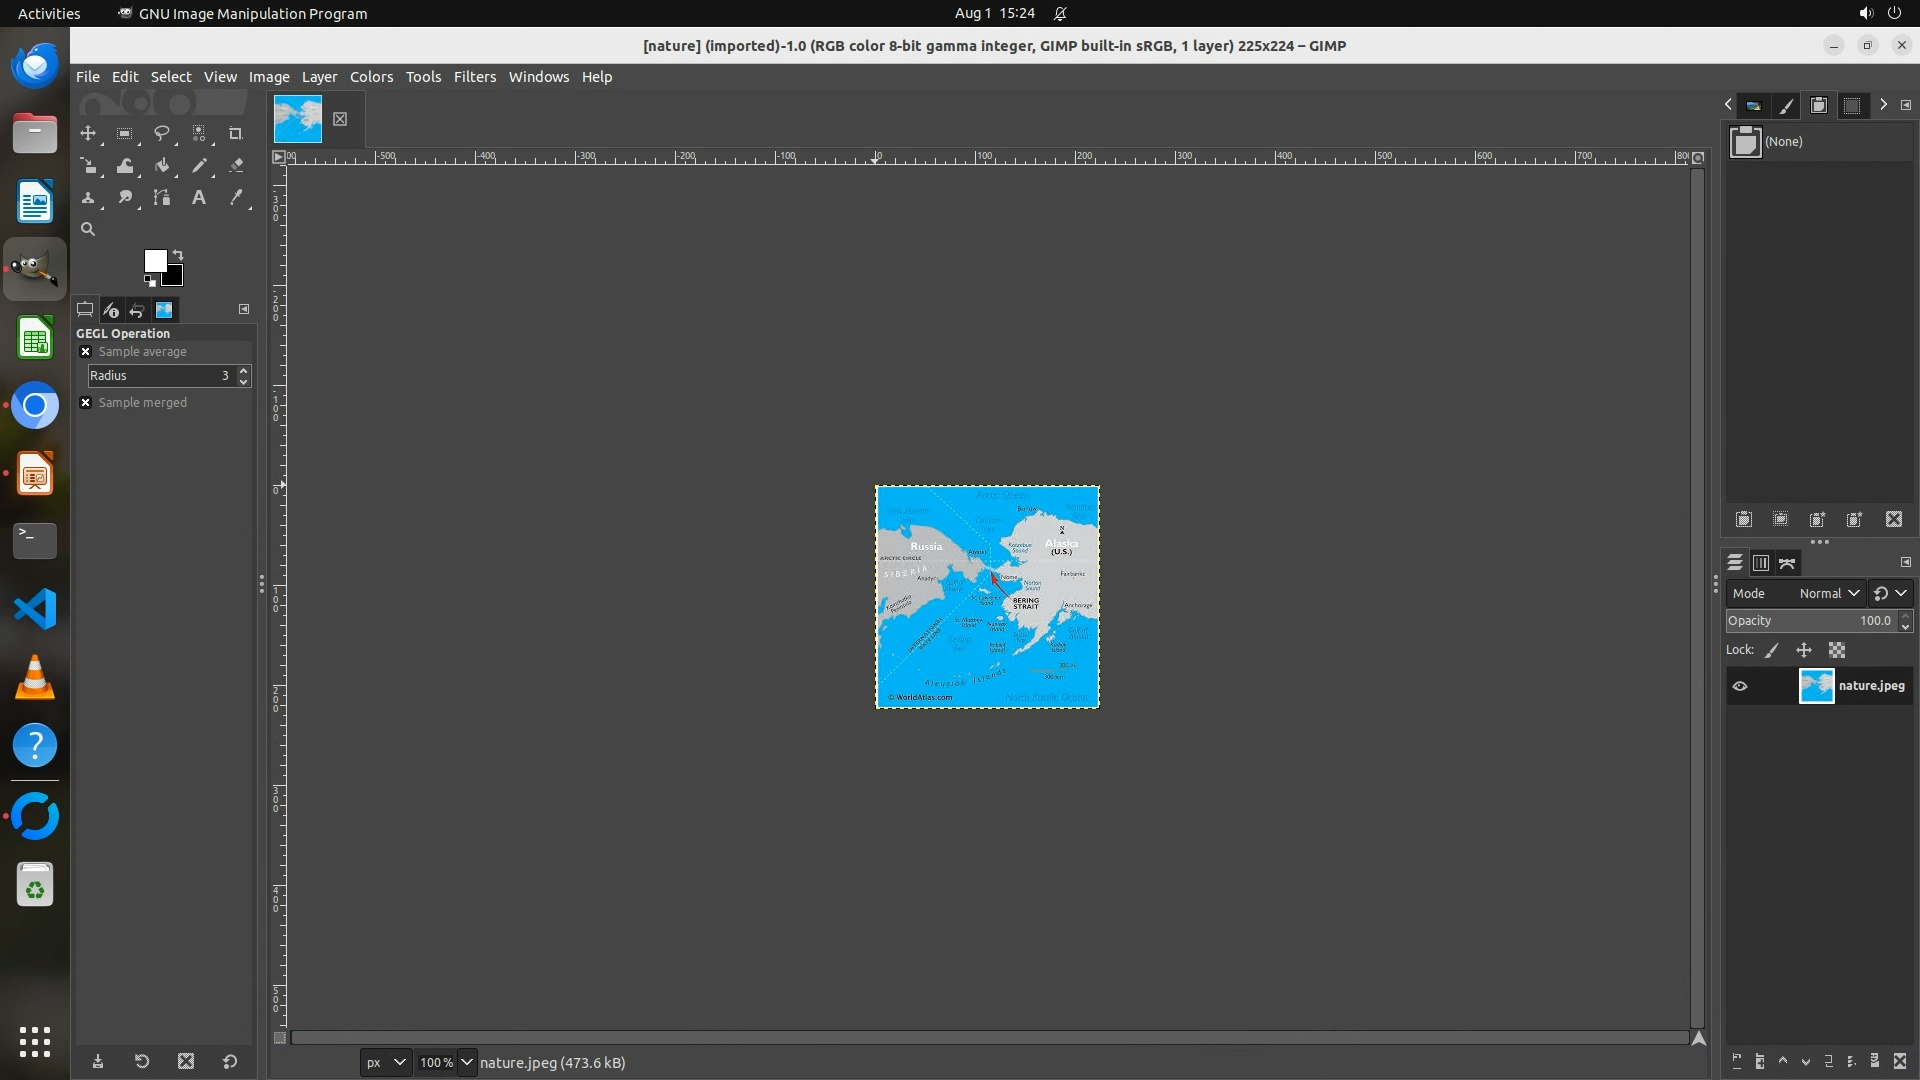Toggle the Sample average checkbox

(86, 352)
